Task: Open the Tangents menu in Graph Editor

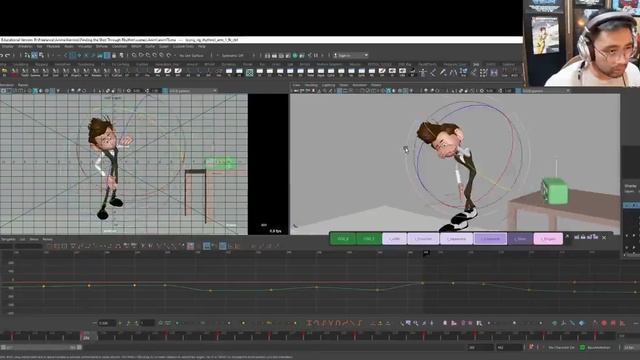Action: [8, 239]
